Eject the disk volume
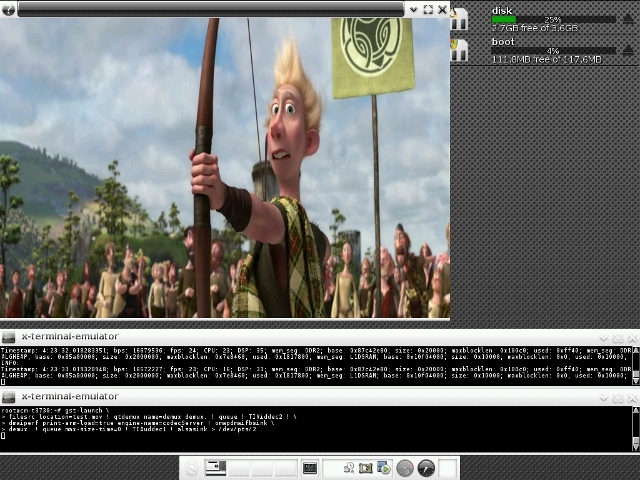 click(628, 18)
